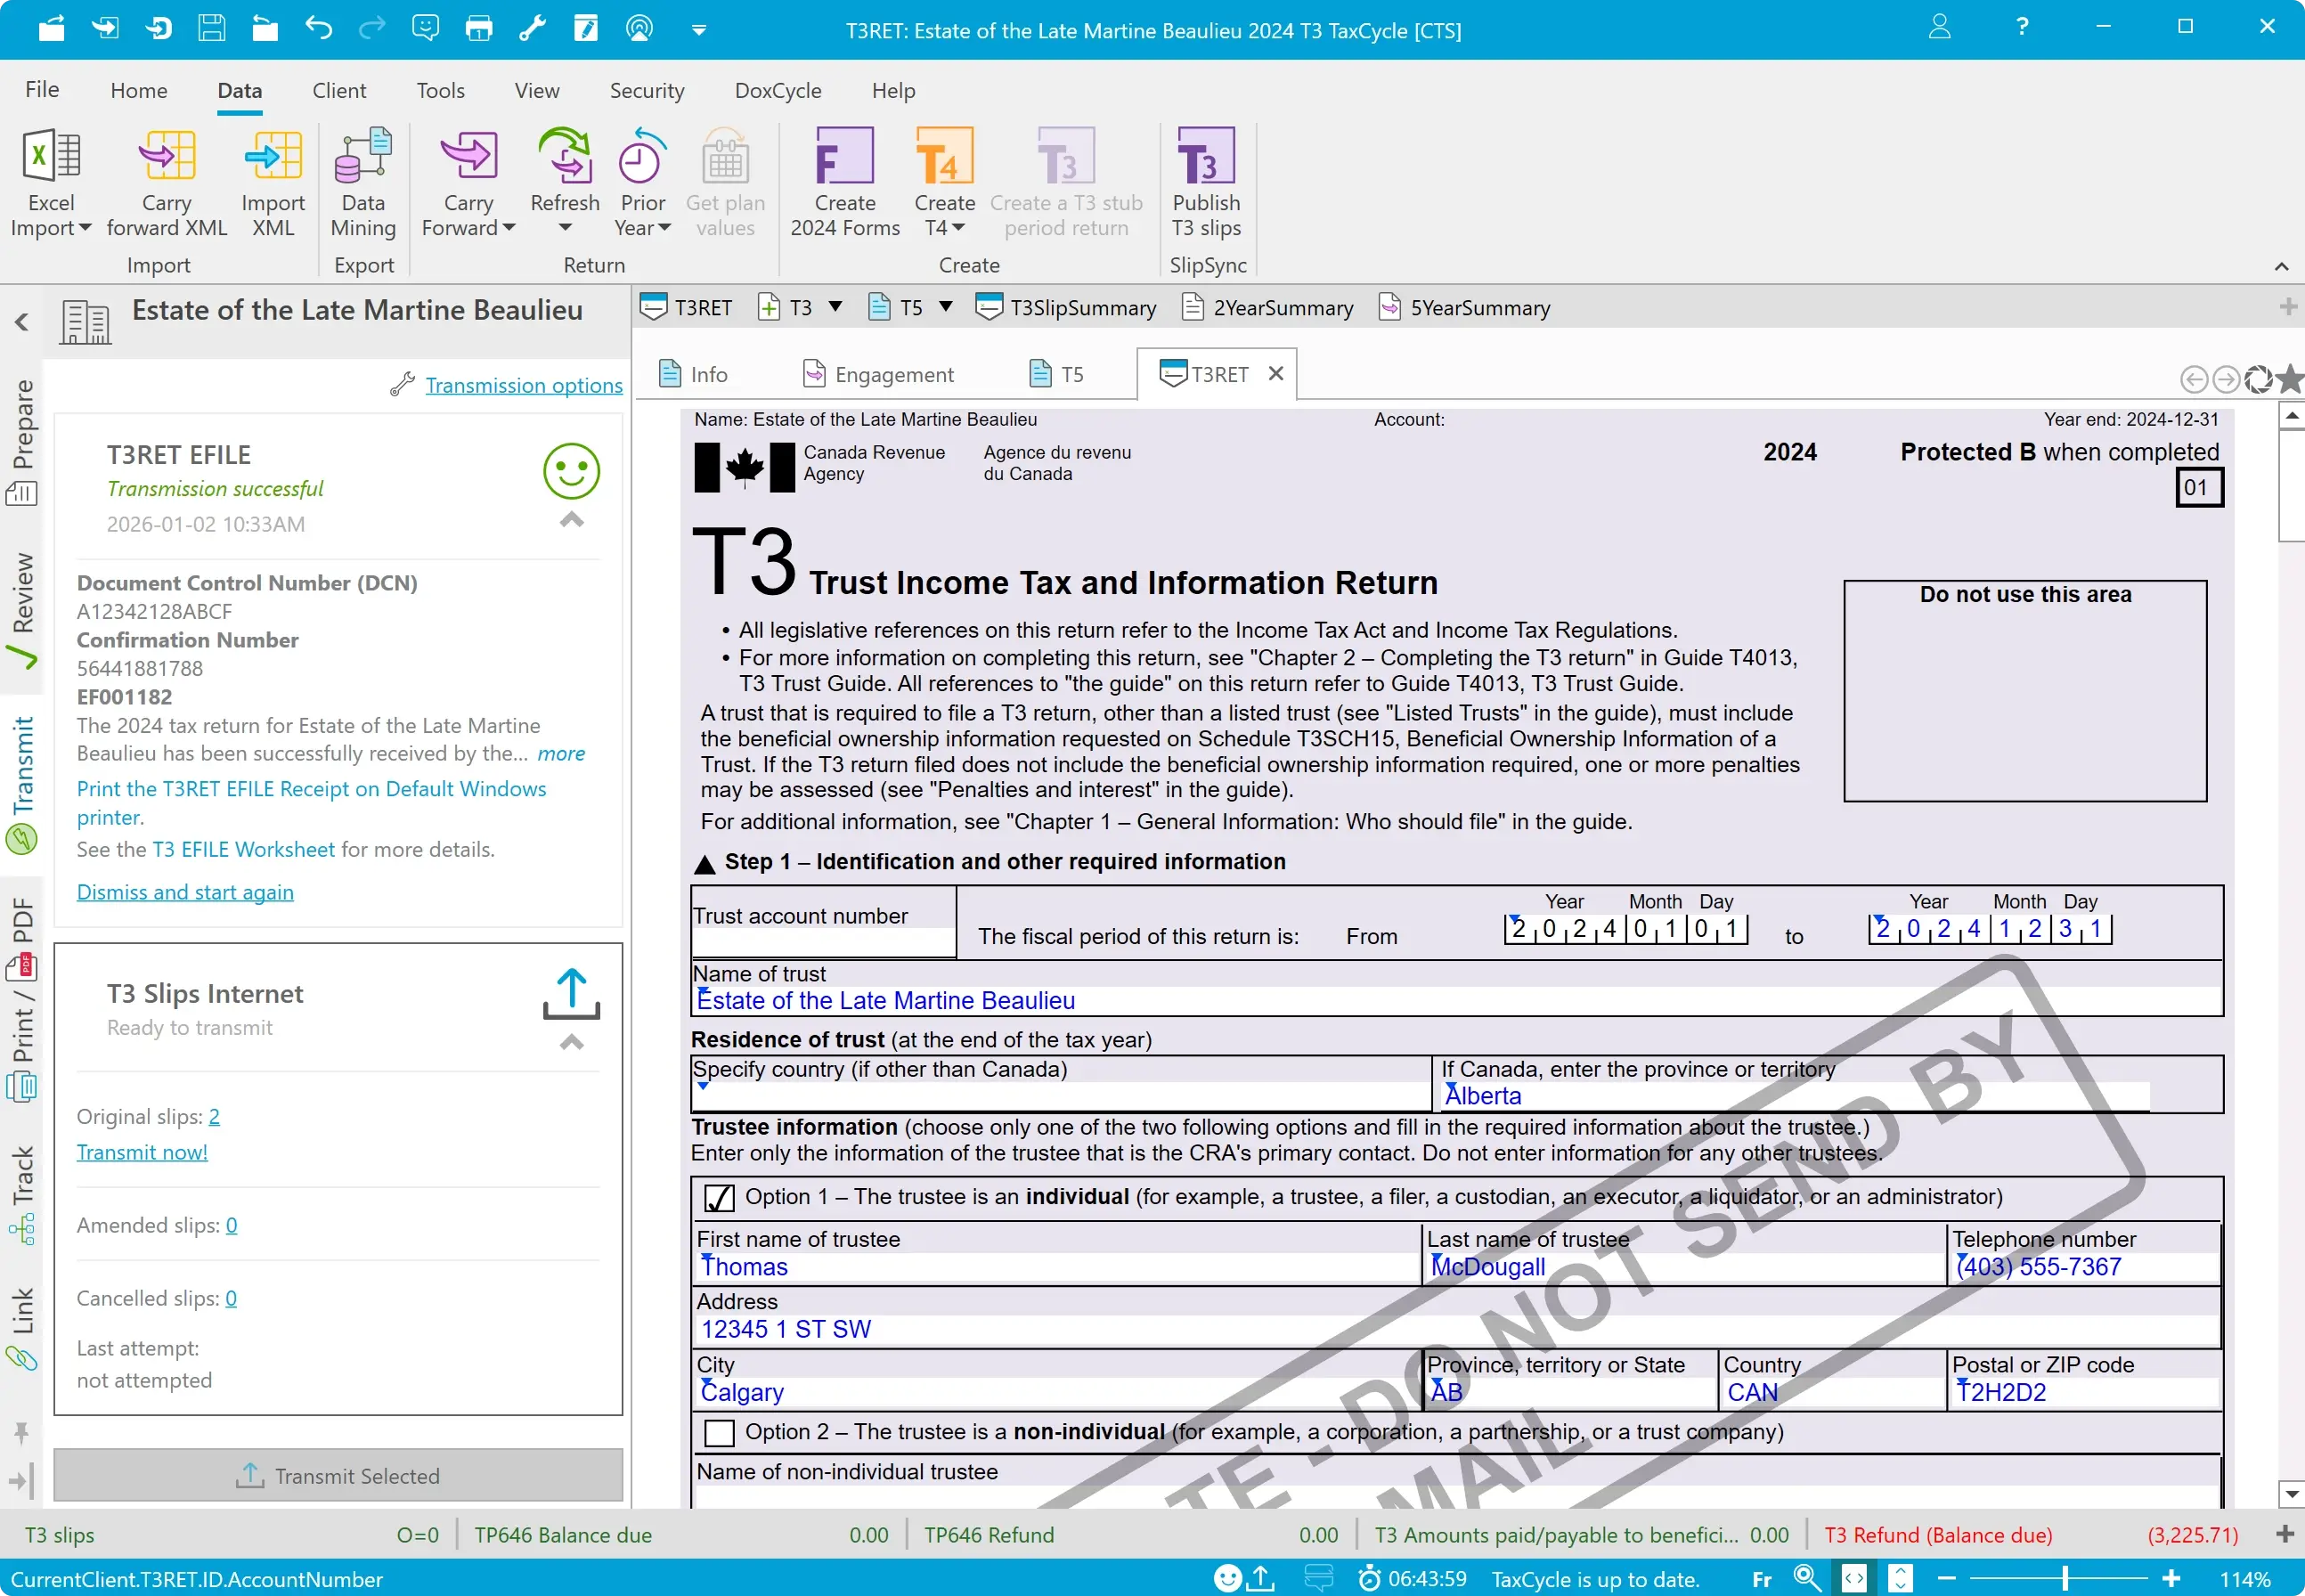
Task: Click the print icon in title bar
Action: click(x=479, y=28)
